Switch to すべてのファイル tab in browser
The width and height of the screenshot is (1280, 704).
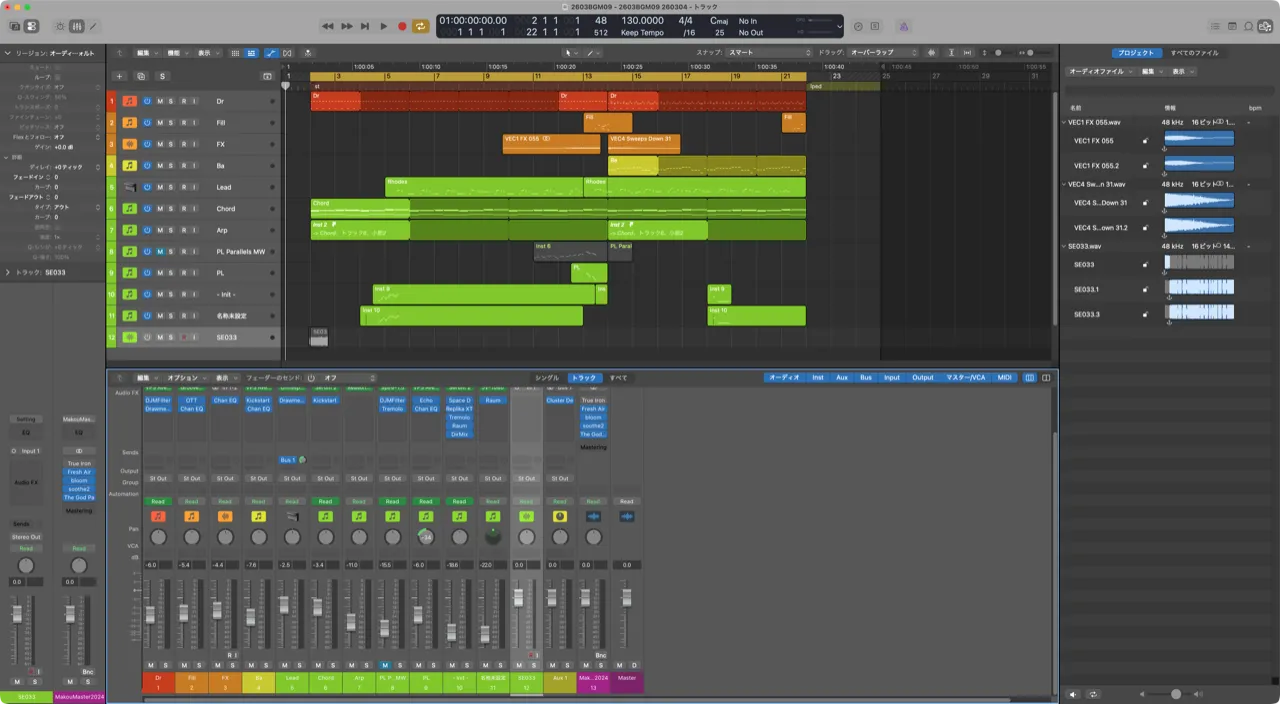click(1194, 52)
